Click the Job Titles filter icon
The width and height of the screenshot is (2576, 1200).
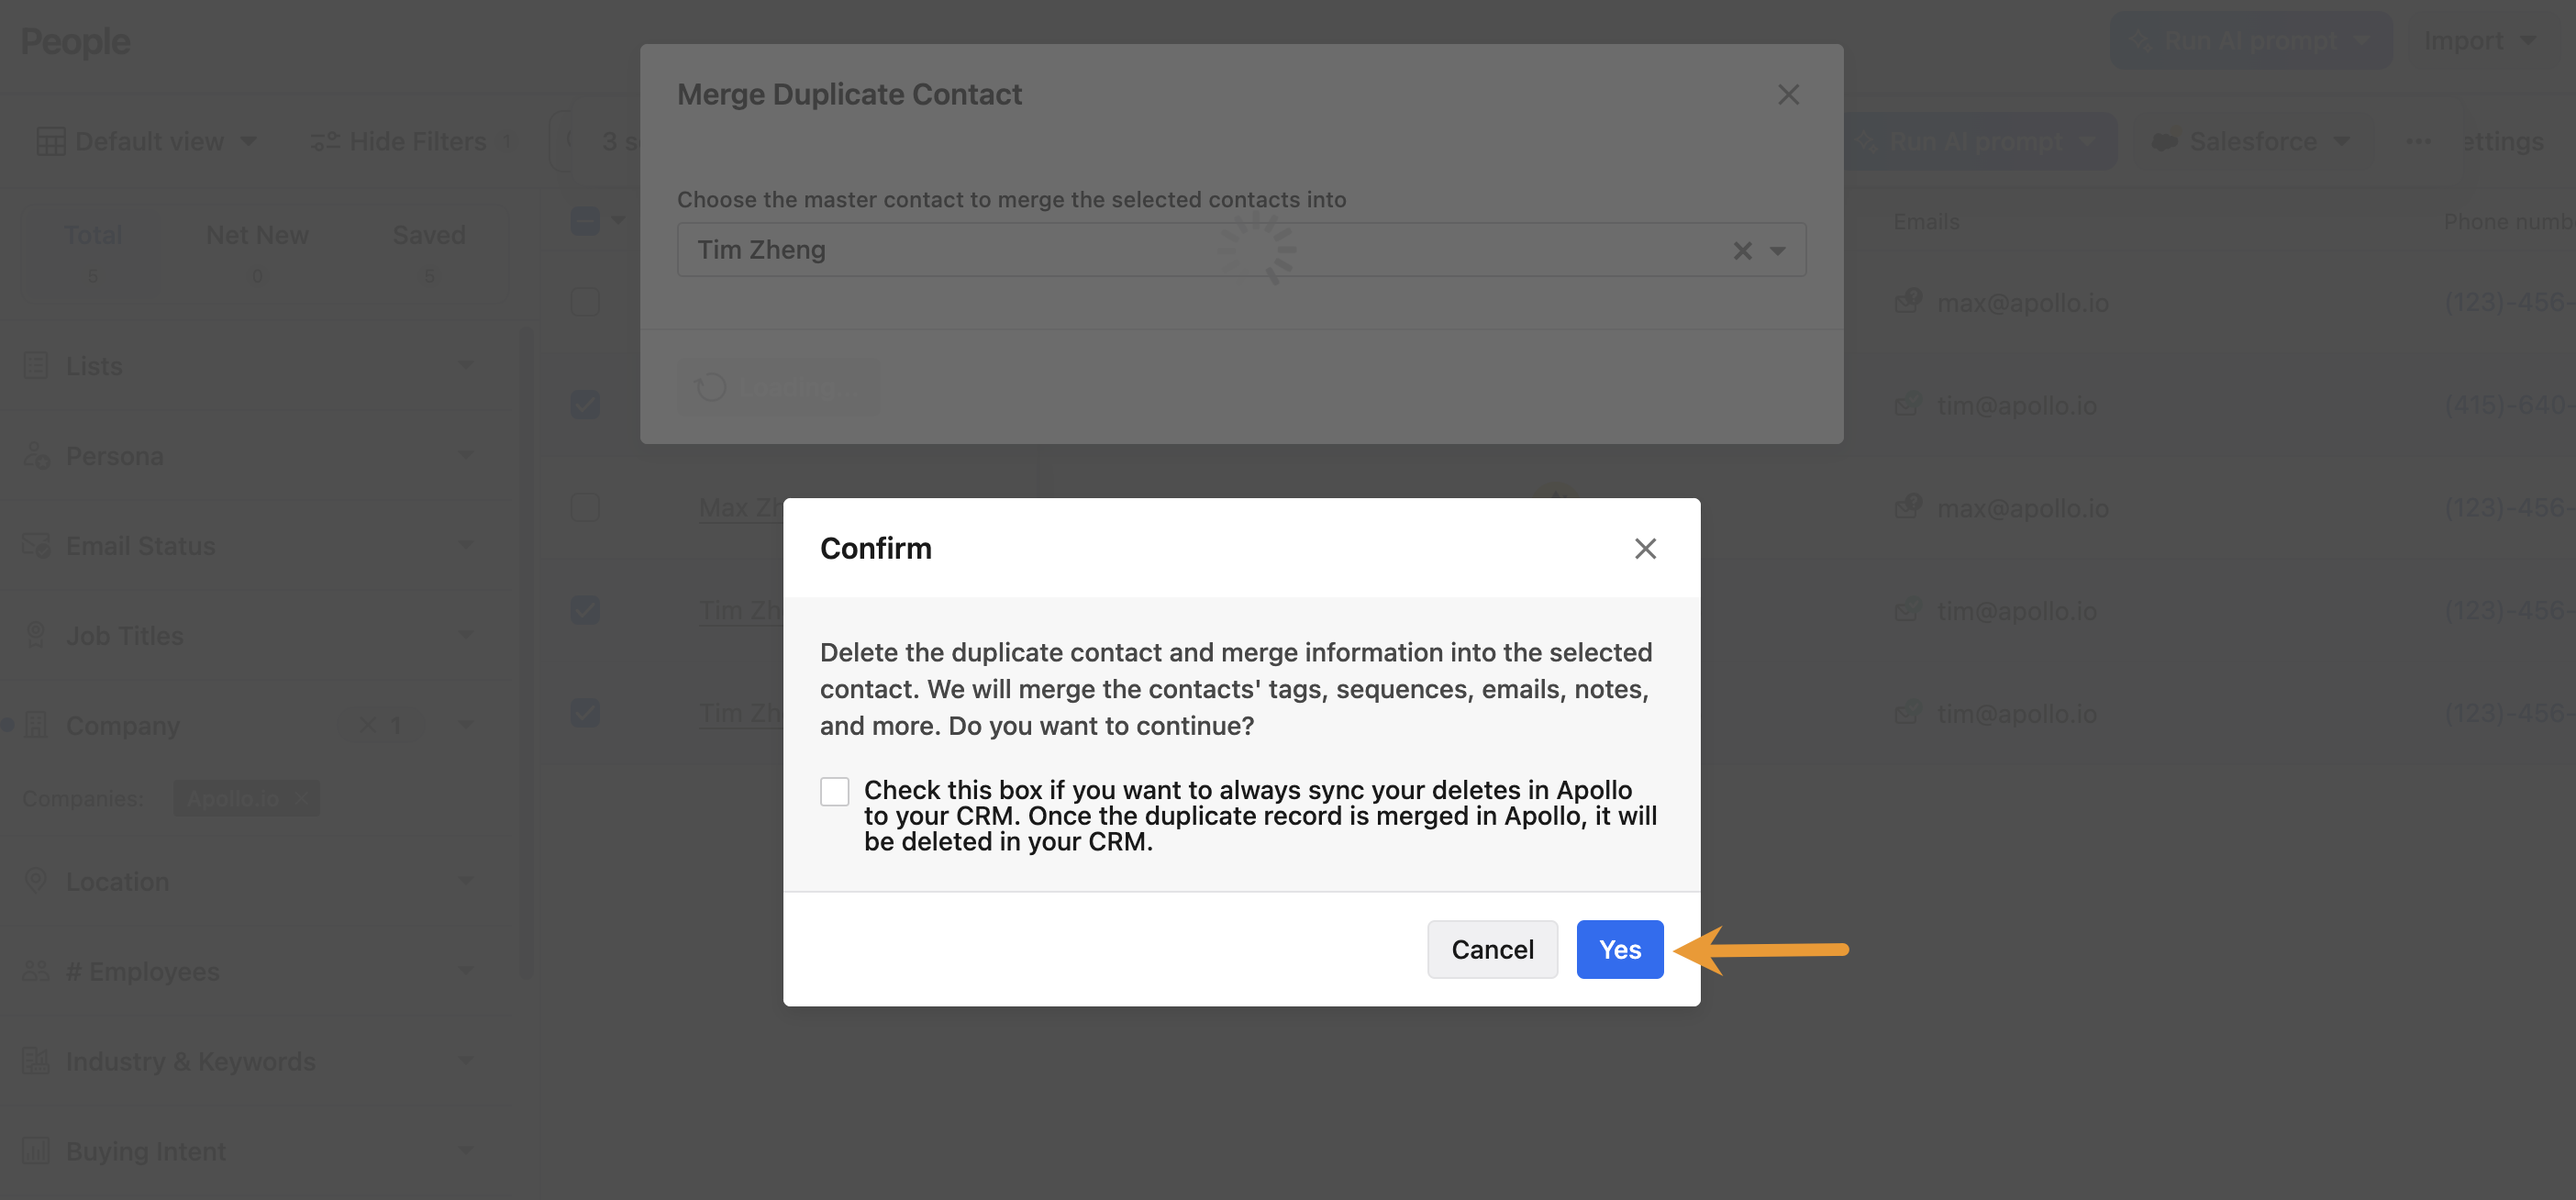click(36, 636)
